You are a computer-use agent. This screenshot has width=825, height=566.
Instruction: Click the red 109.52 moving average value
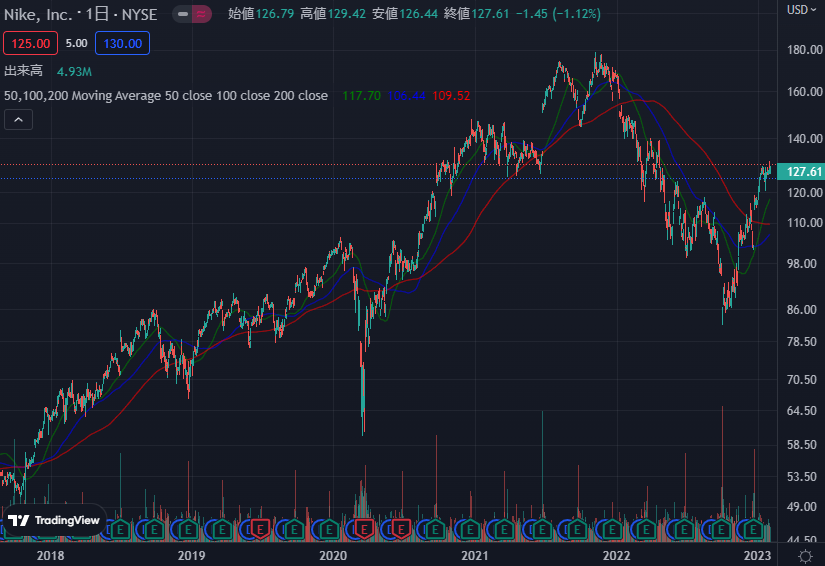(451, 96)
